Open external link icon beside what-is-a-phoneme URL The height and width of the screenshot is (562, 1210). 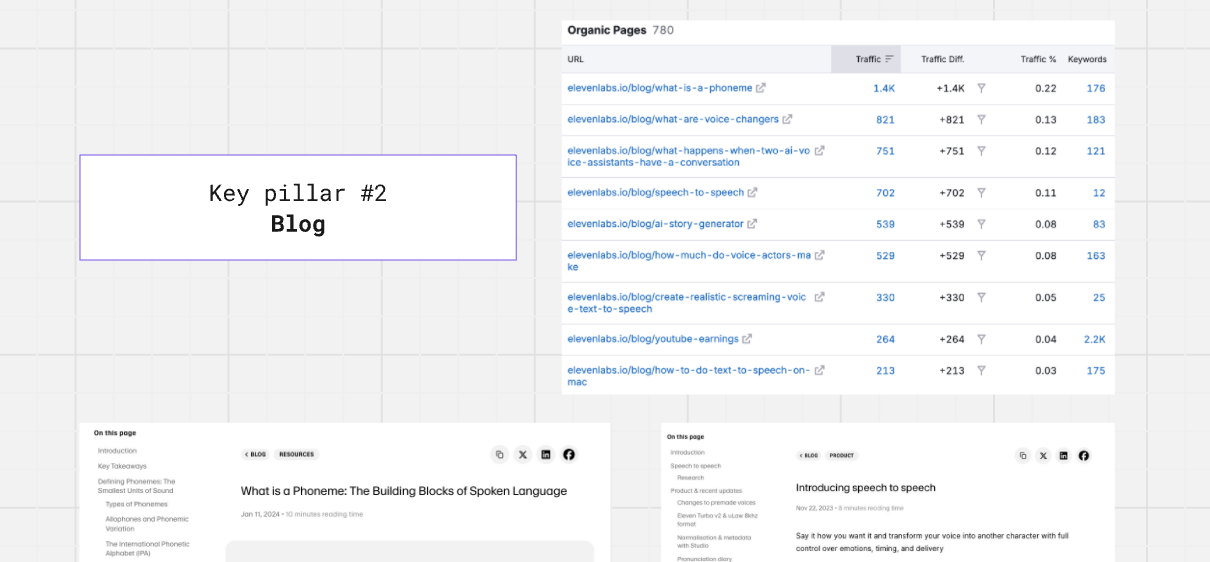(761, 88)
